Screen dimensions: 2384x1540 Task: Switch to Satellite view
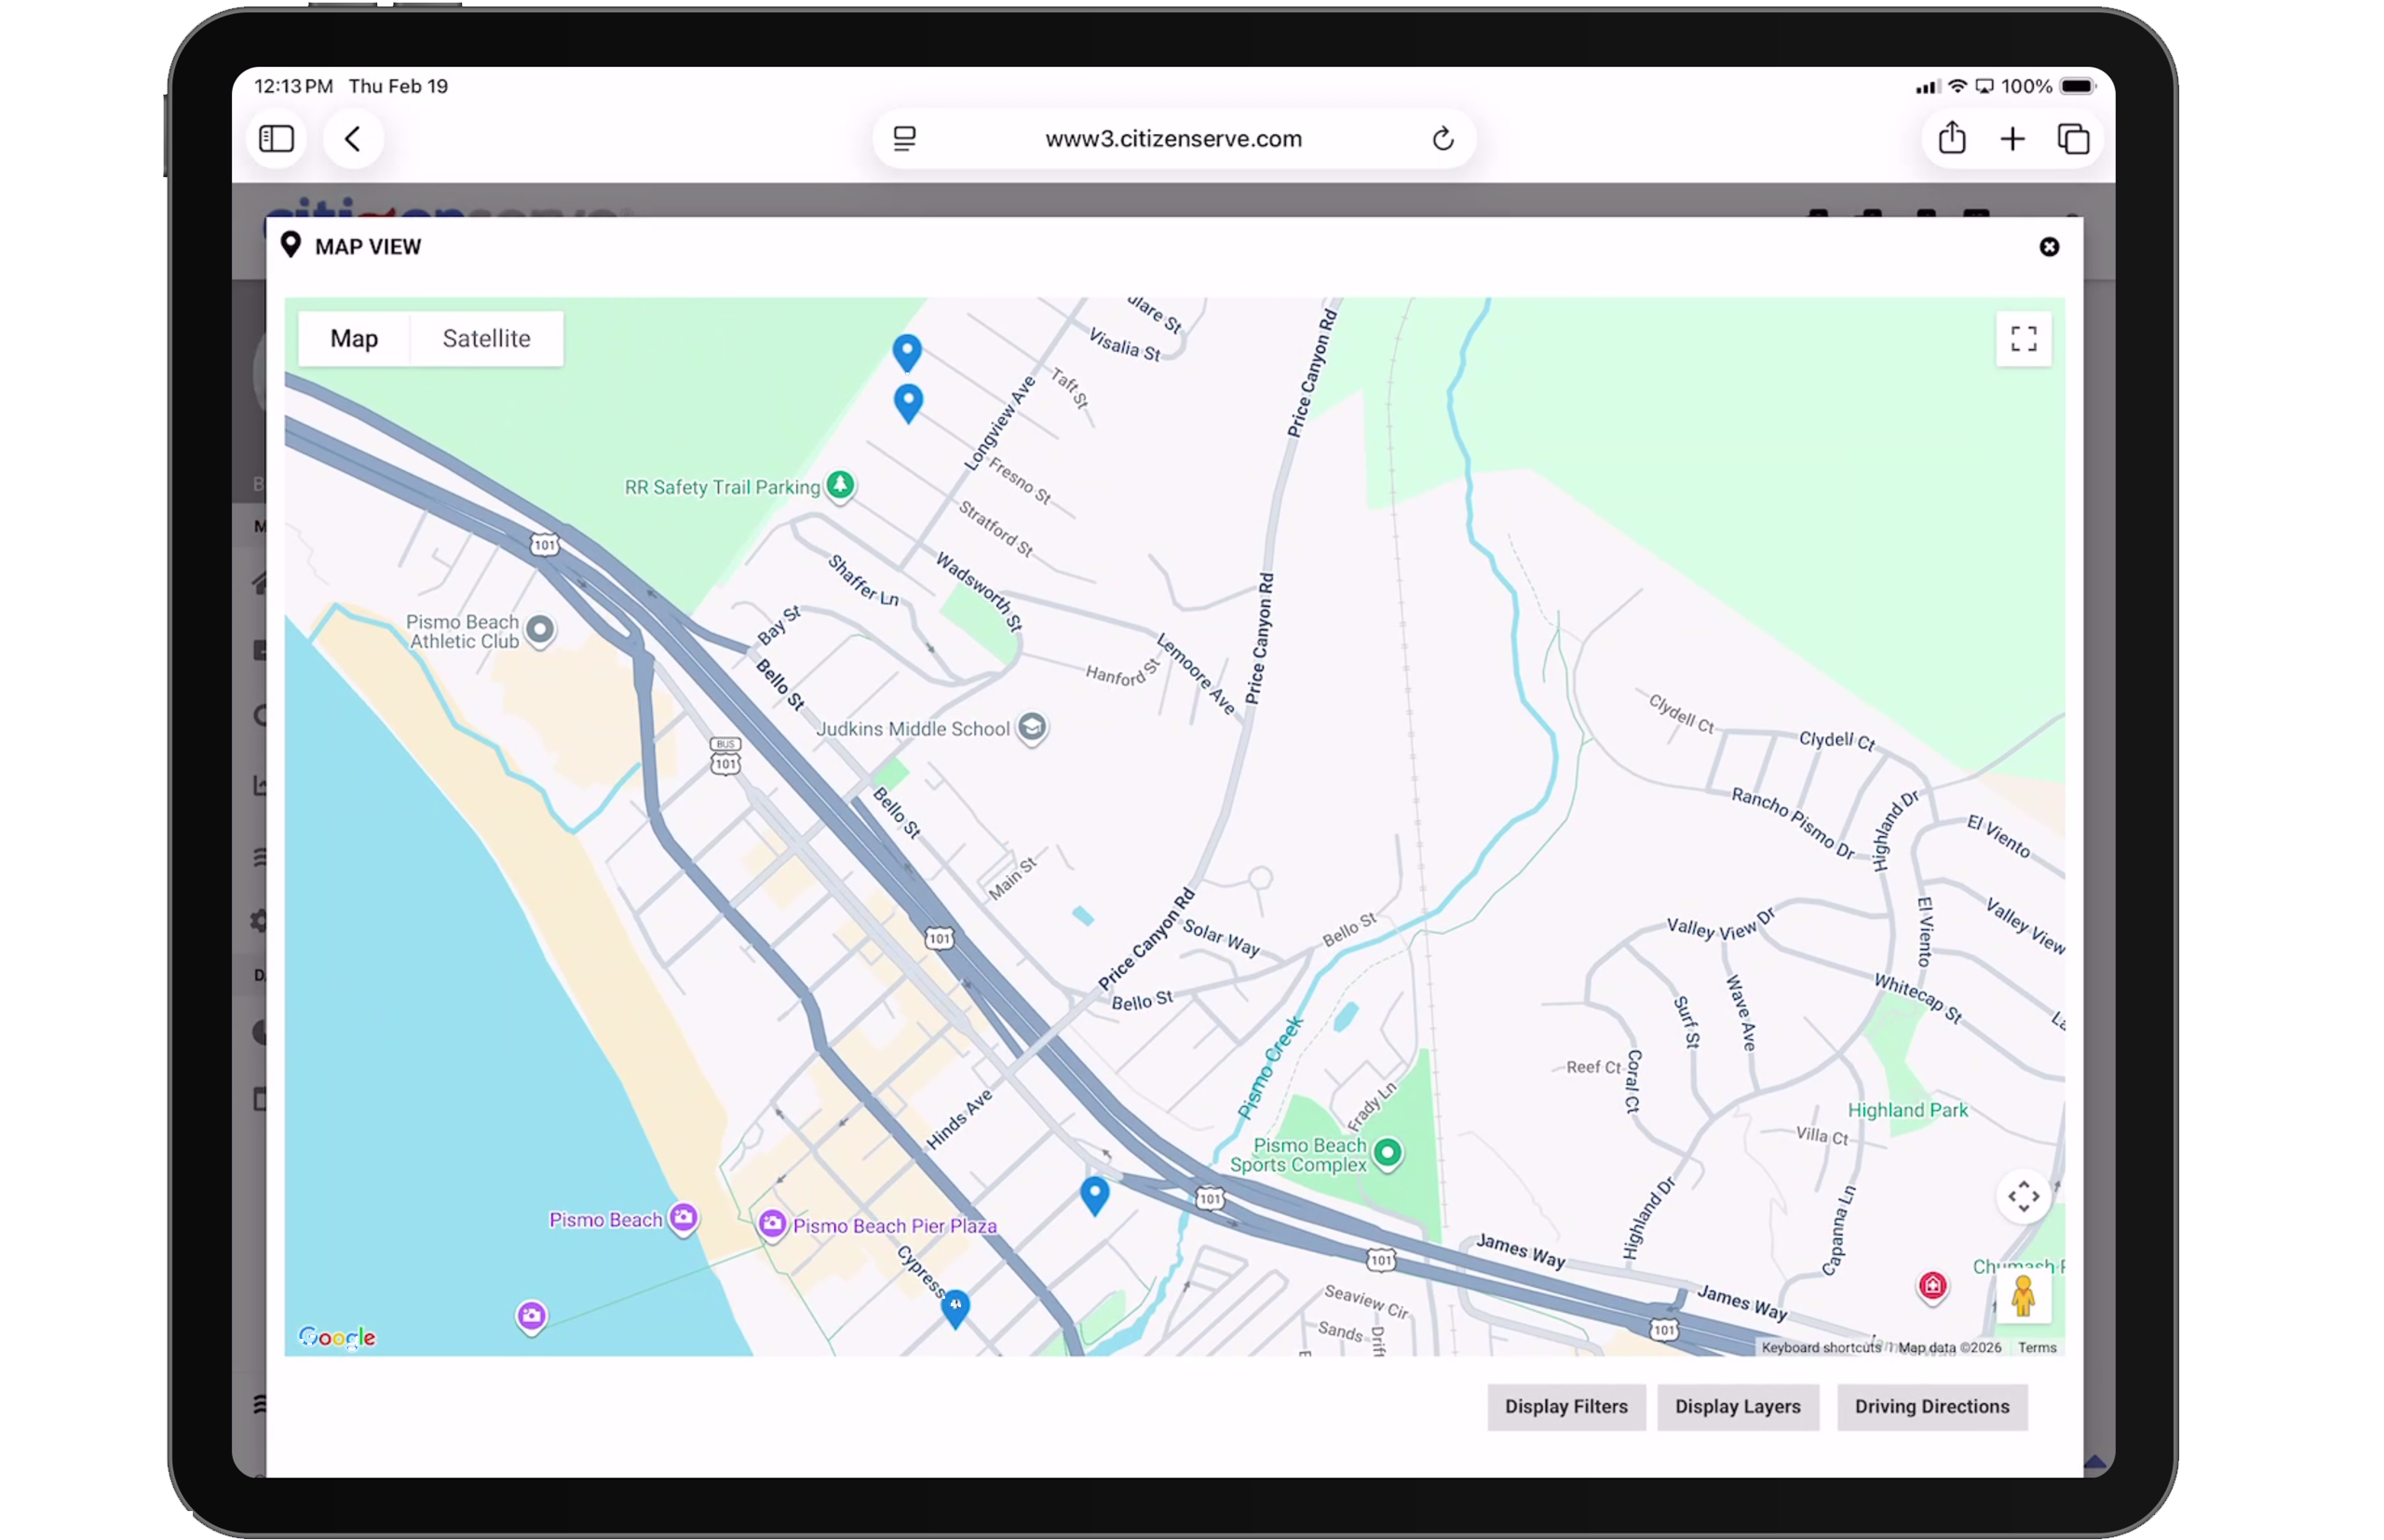487,338
